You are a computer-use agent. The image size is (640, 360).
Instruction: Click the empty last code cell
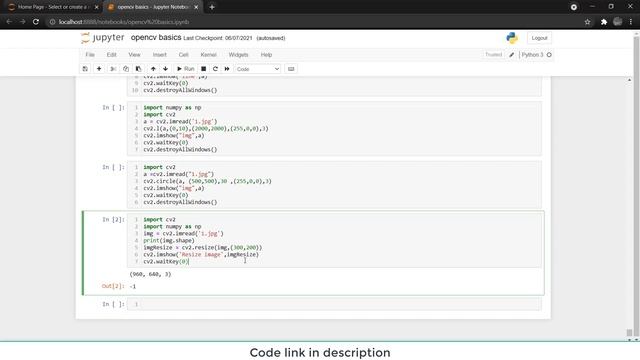click(334, 304)
